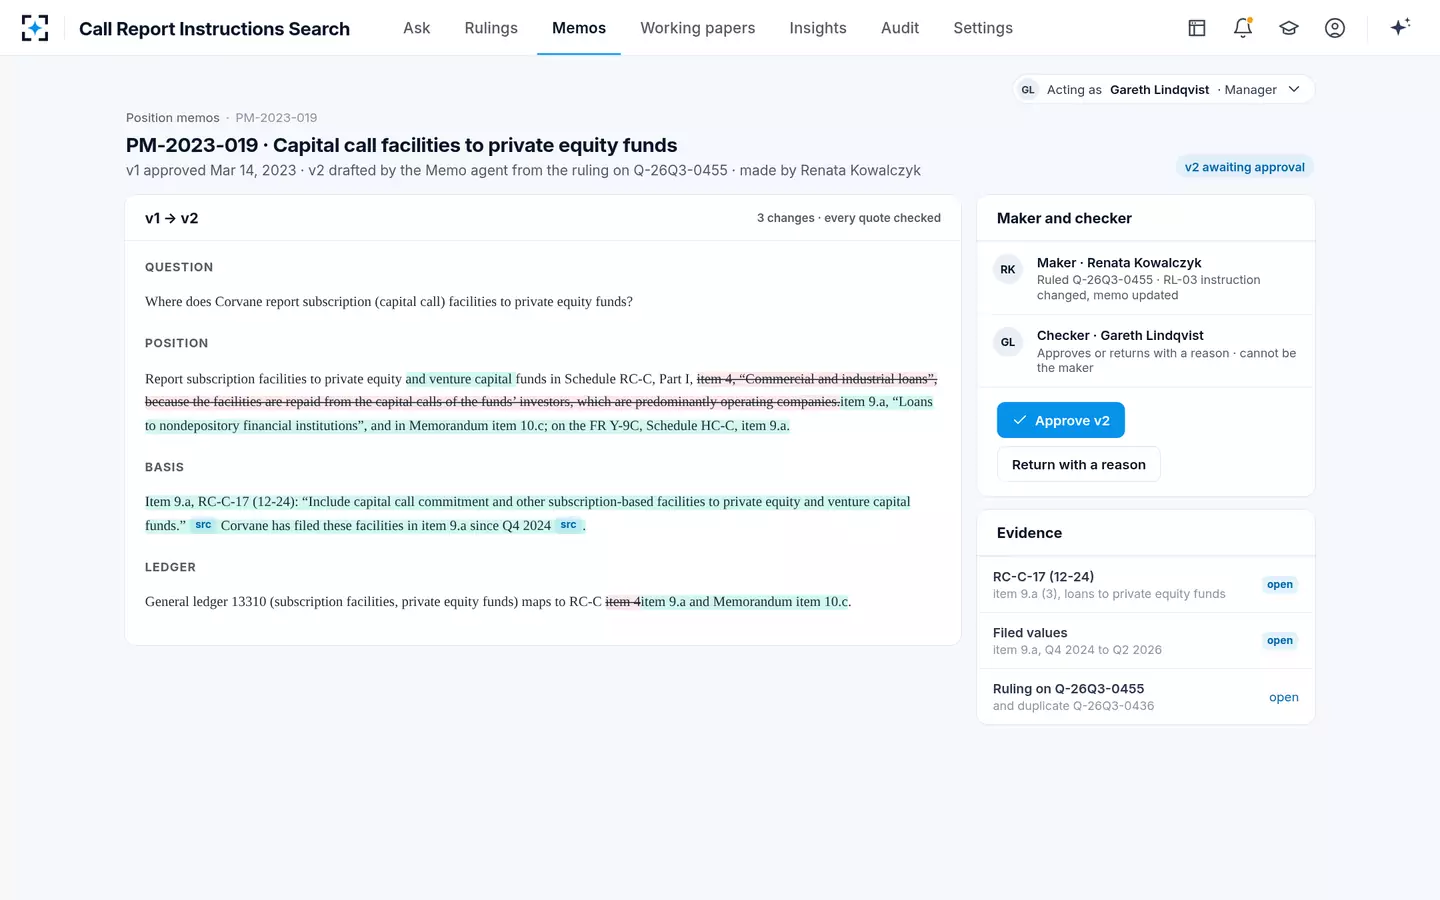The width and height of the screenshot is (1440, 900).
Task: Click the 'v1 → v2' diff header
Action: pos(172,218)
